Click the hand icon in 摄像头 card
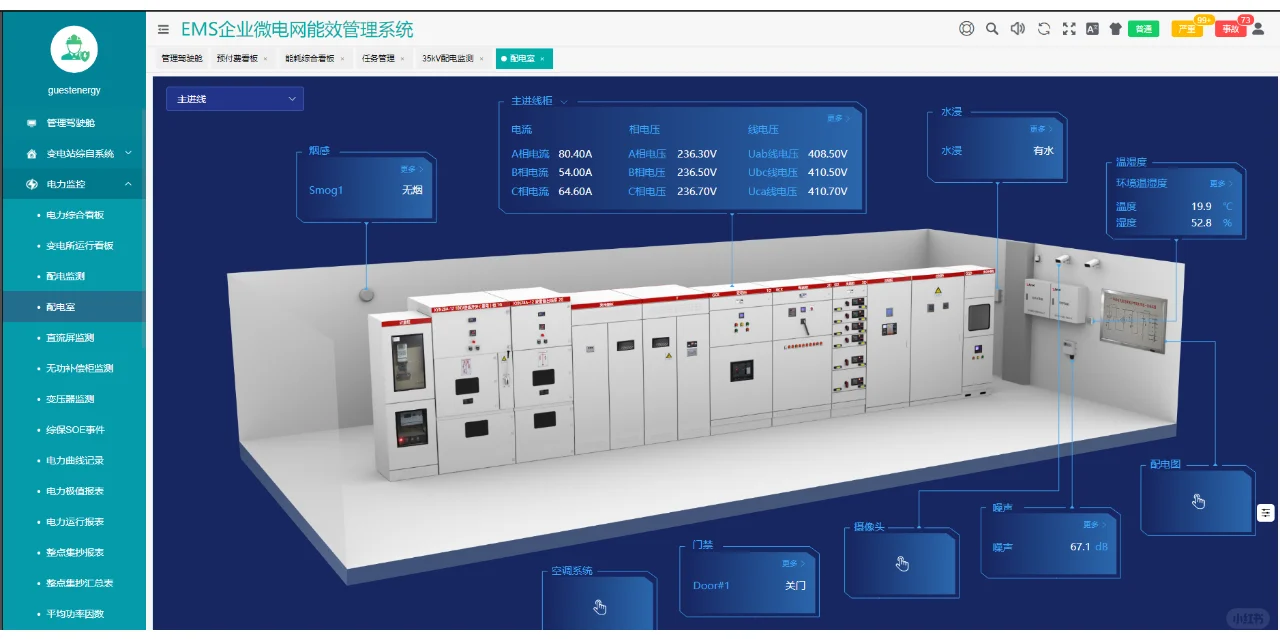The width and height of the screenshot is (1280, 639). 902,564
